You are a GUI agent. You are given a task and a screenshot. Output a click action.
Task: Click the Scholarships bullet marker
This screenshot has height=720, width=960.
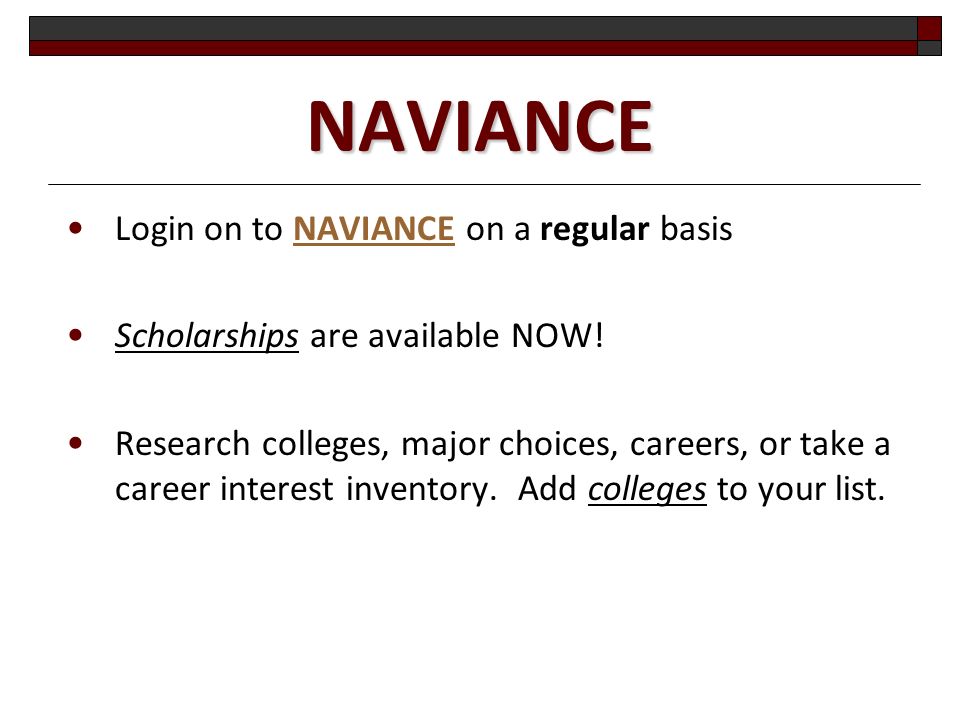[76, 335]
